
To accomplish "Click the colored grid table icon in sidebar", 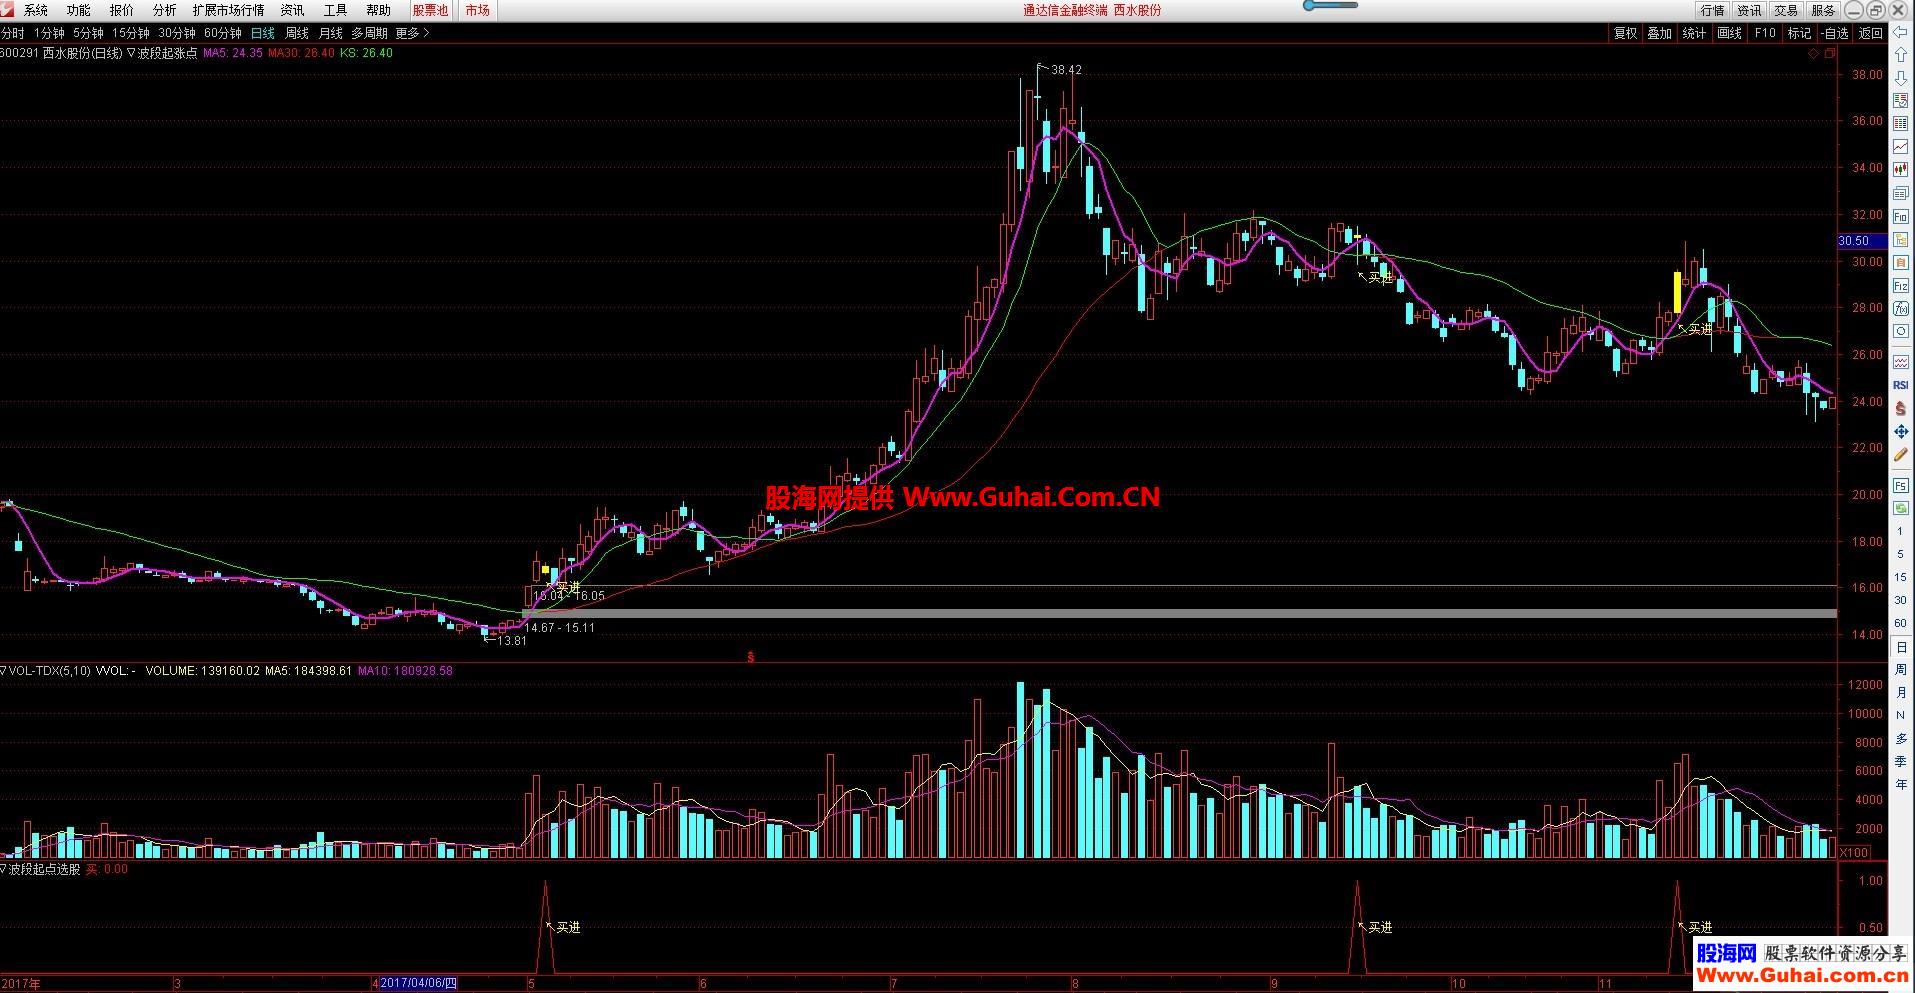I will point(1900,123).
